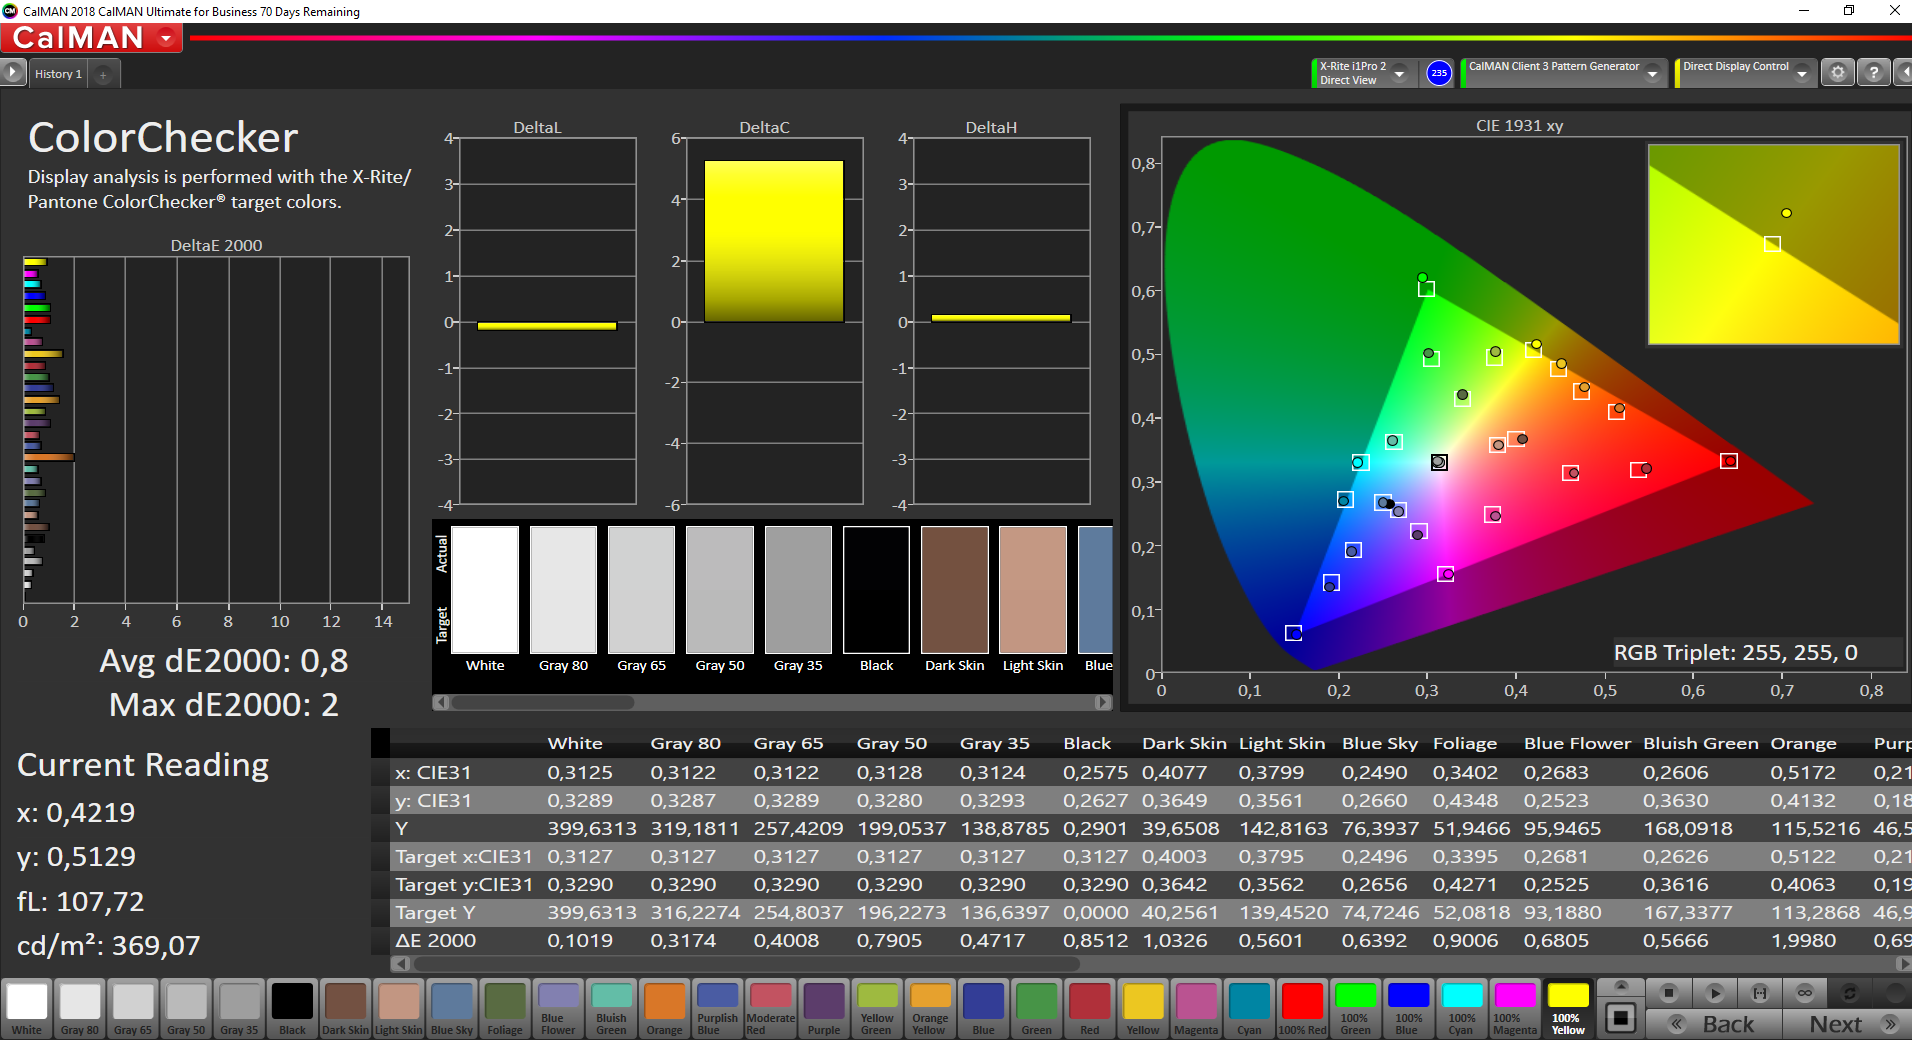Expand pattern window up-arrow button
This screenshot has height=1040, width=1912.
click(1621, 986)
